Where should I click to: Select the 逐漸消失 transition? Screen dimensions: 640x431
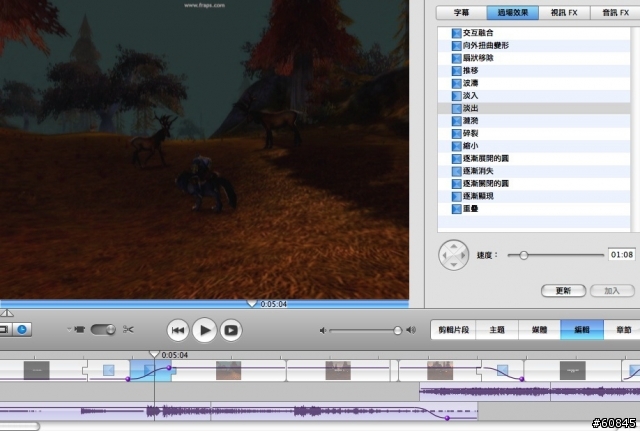[534, 171]
